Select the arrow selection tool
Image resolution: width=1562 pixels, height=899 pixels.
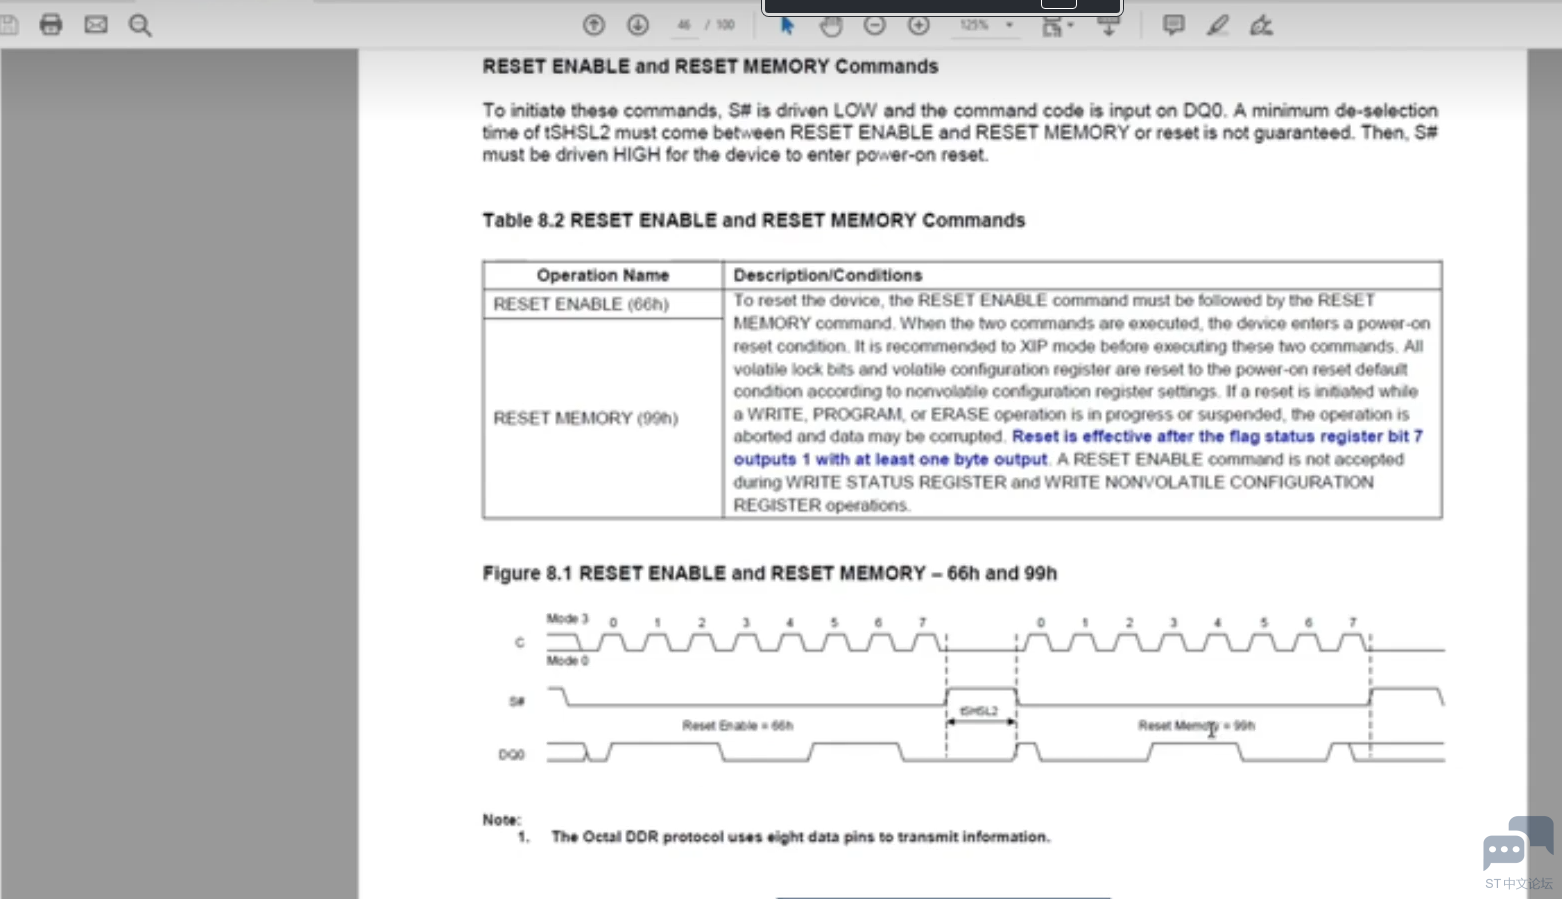pos(787,25)
